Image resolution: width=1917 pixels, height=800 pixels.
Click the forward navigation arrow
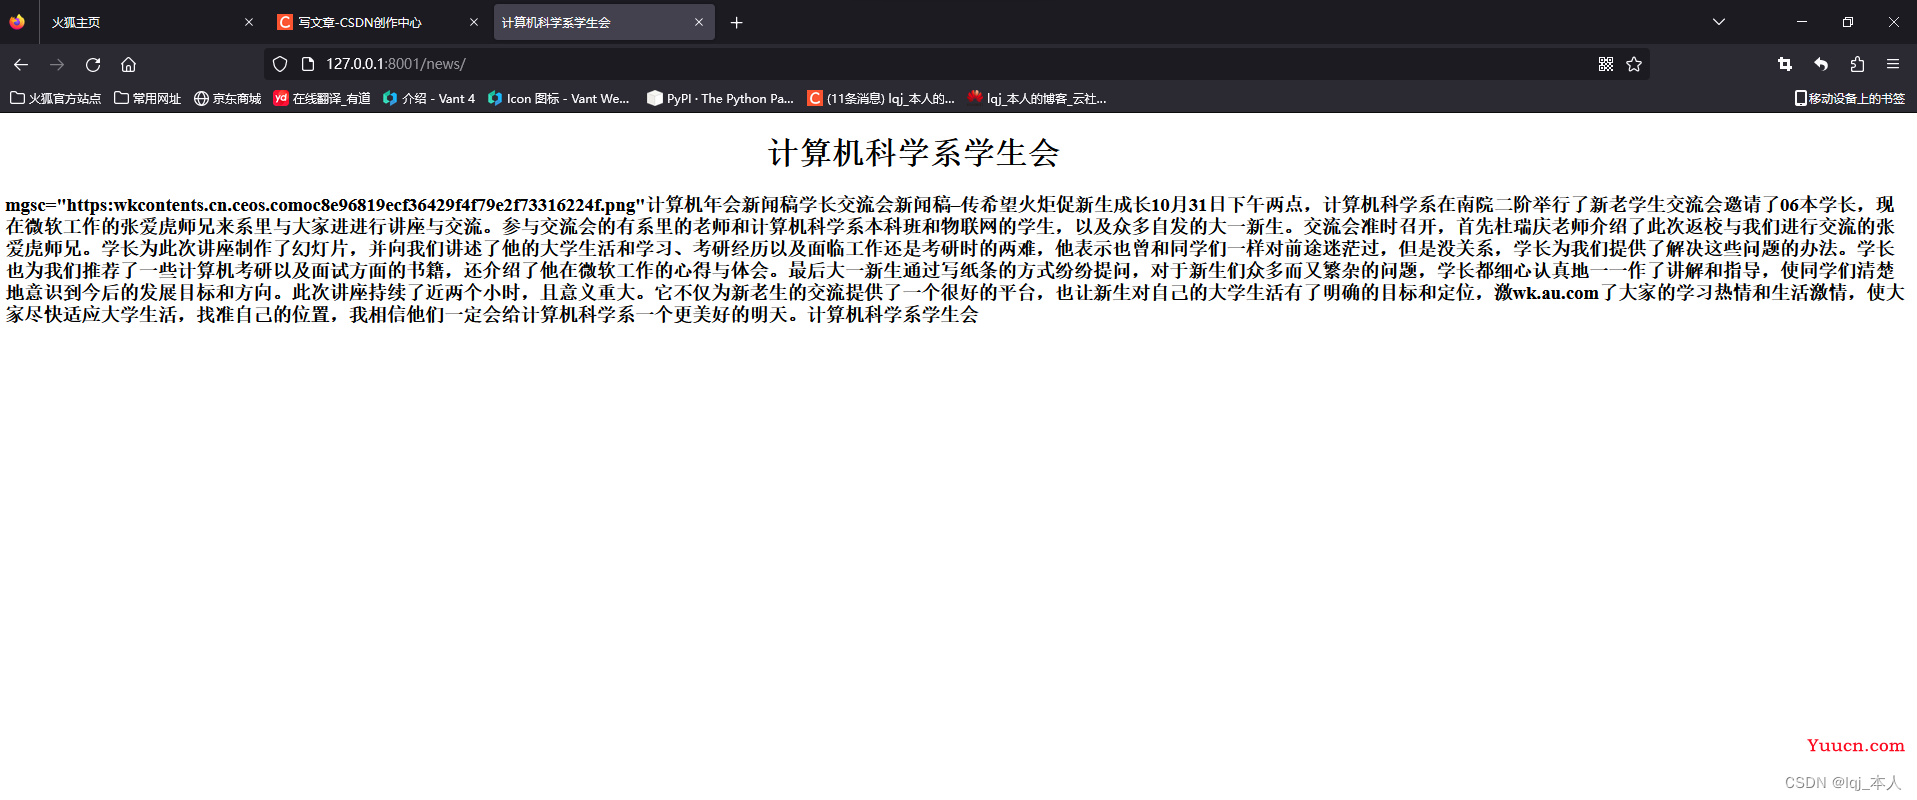pyautogui.click(x=57, y=64)
